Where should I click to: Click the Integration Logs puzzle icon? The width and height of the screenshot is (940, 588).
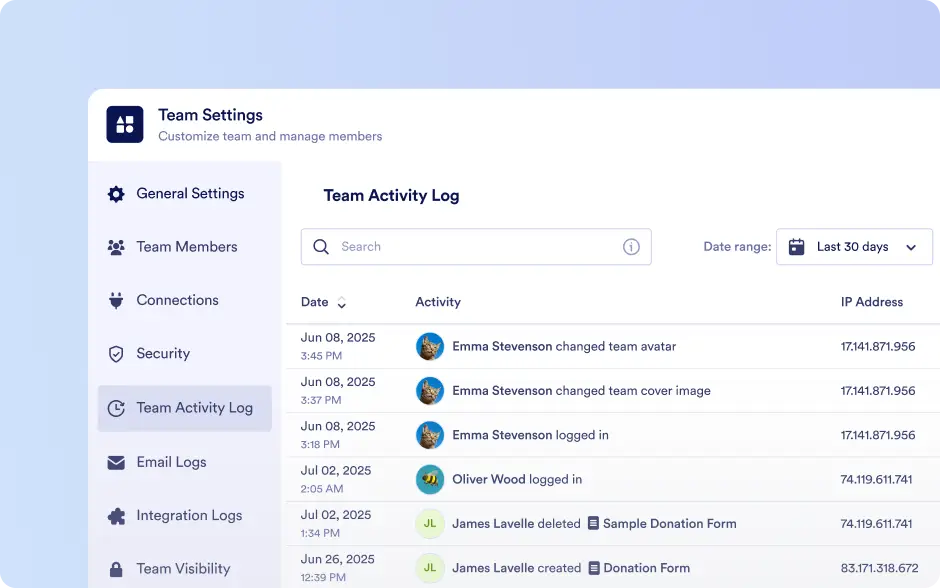(116, 515)
